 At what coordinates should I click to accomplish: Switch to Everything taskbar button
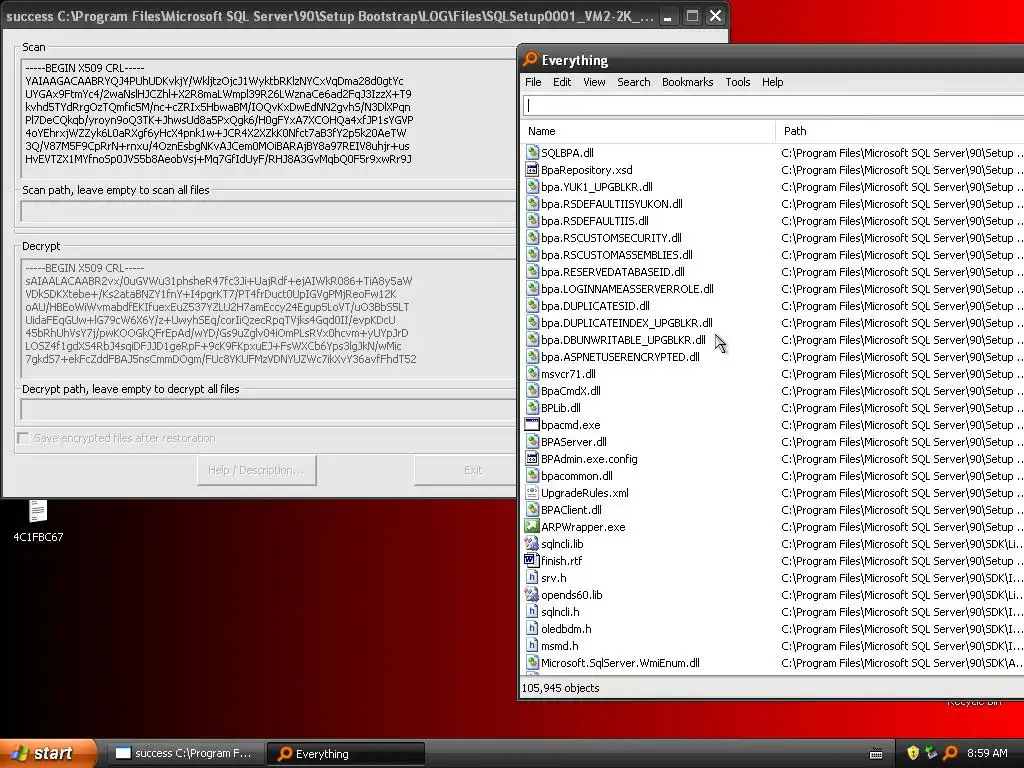[346, 754]
